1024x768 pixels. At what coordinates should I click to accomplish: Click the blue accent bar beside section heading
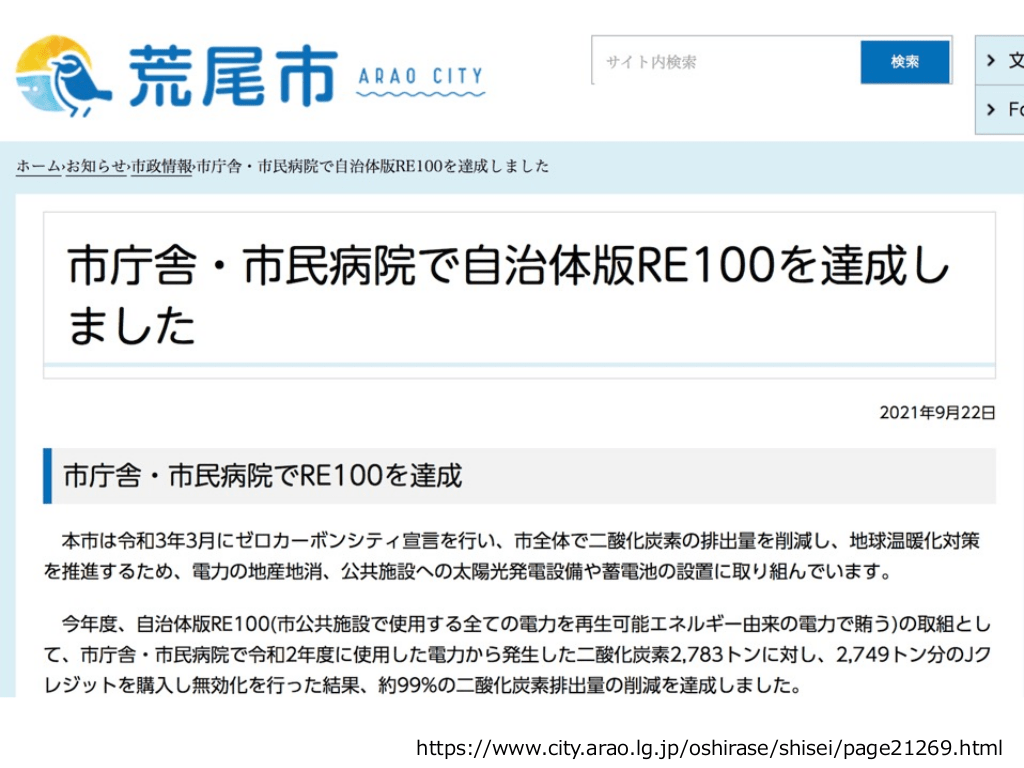pos(47,476)
